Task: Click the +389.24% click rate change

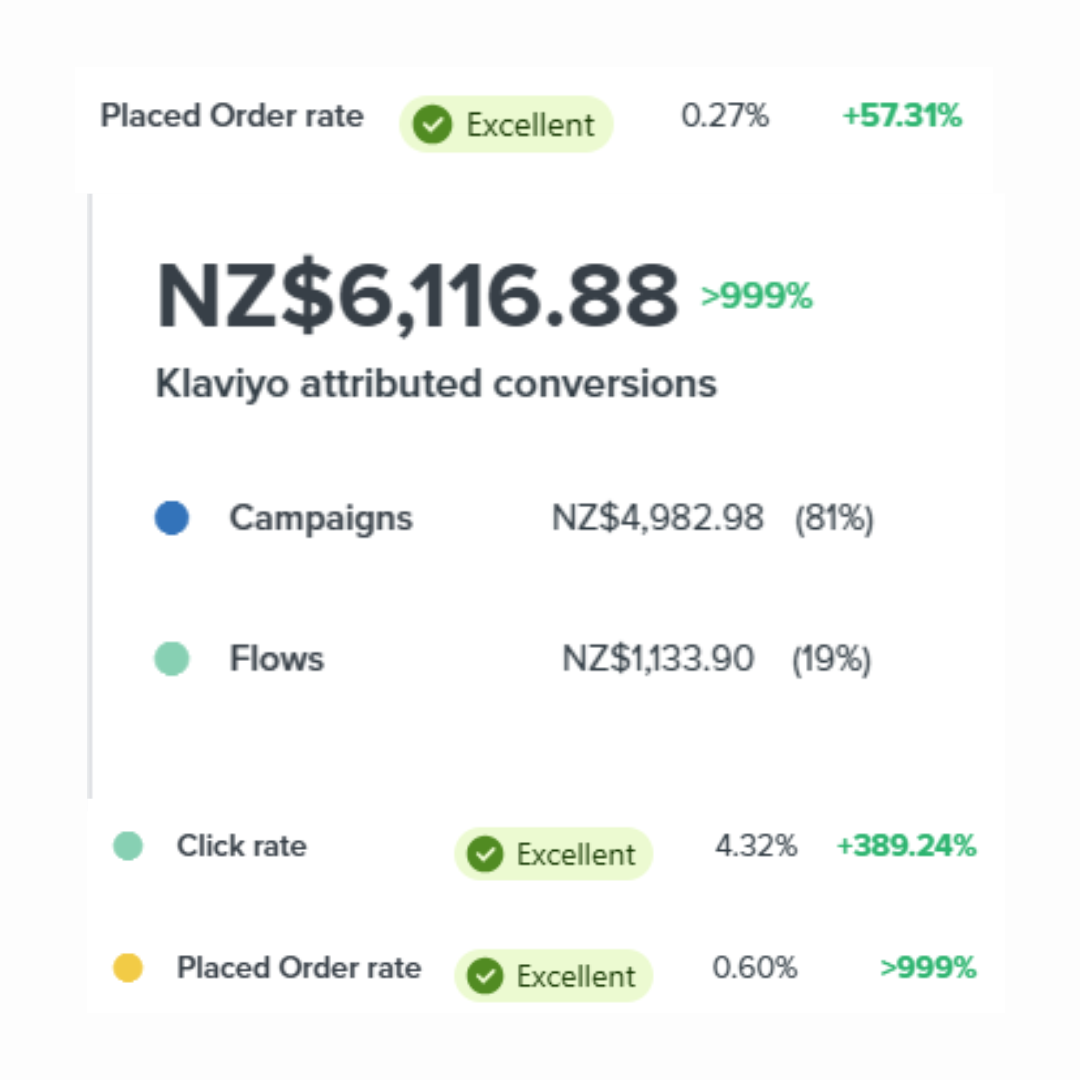Action: [x=905, y=846]
